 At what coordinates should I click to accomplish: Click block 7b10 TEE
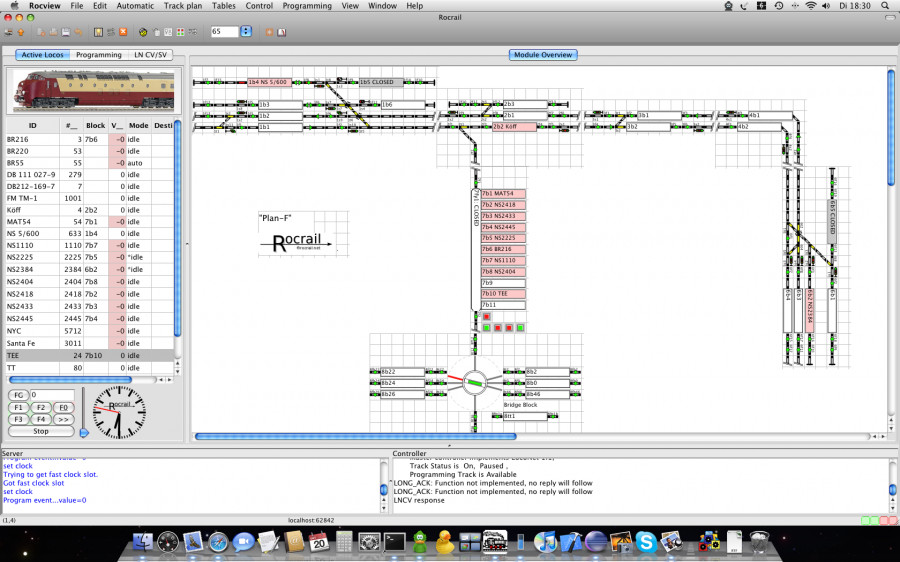pos(503,293)
